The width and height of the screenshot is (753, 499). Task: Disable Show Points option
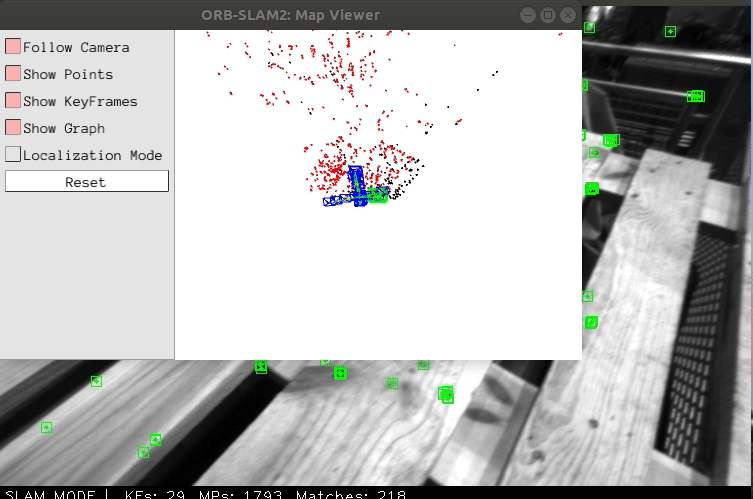point(13,73)
